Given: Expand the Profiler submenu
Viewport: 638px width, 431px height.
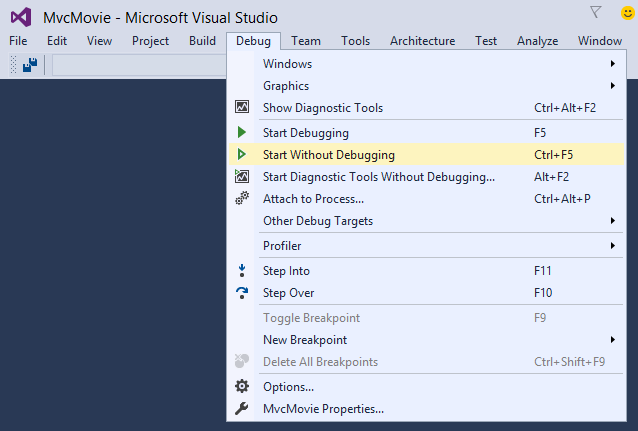Looking at the screenshot, I should (x=426, y=245).
